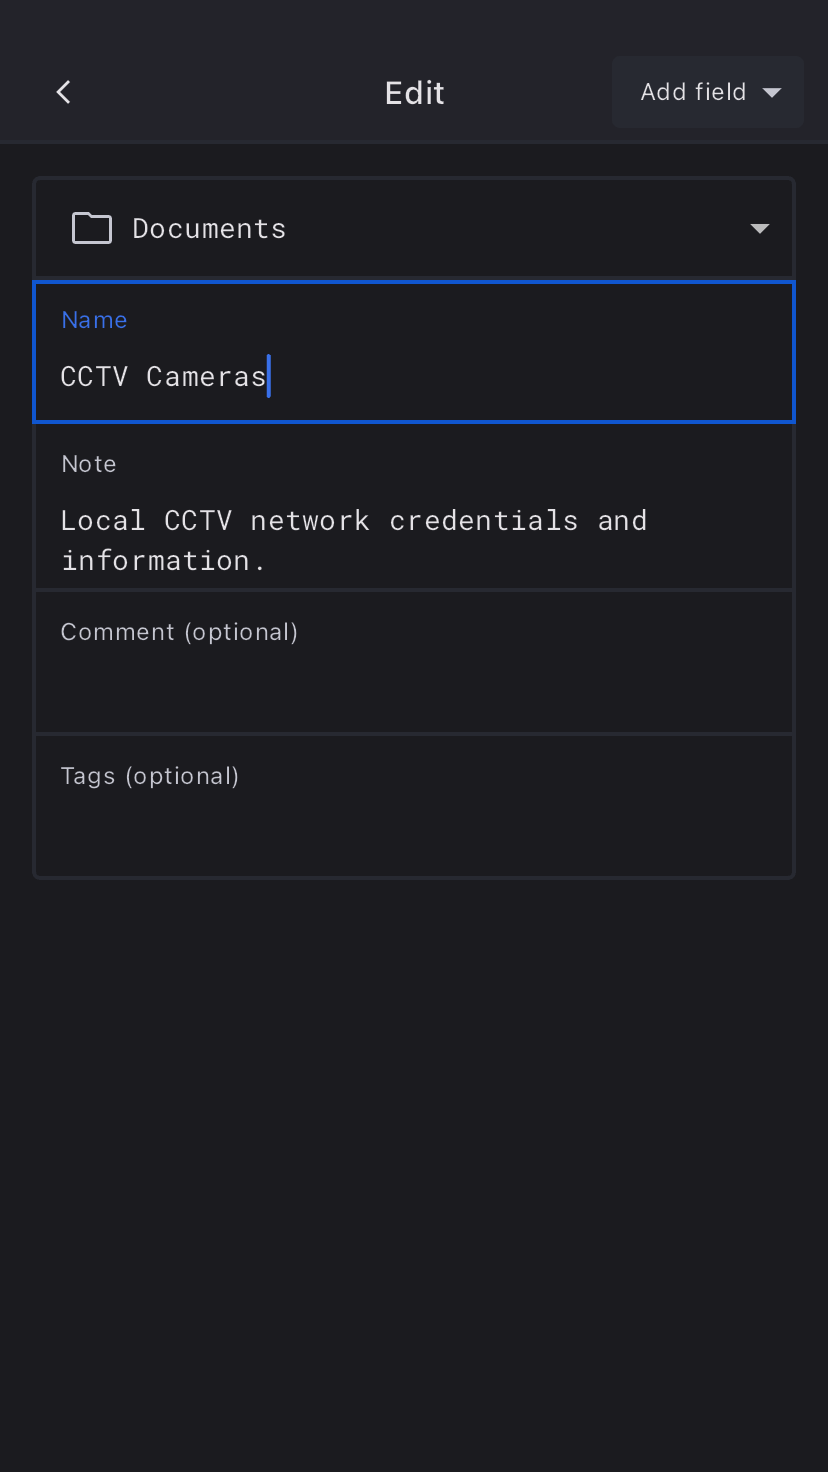
Task: Click the Name field label
Action: [x=94, y=320]
